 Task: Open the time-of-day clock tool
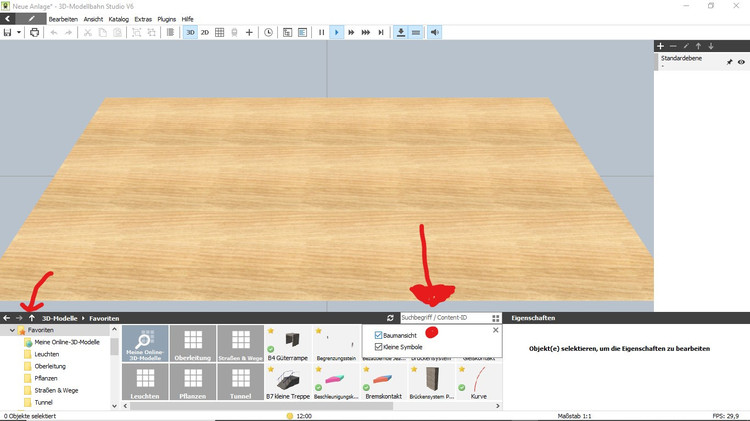click(268, 33)
